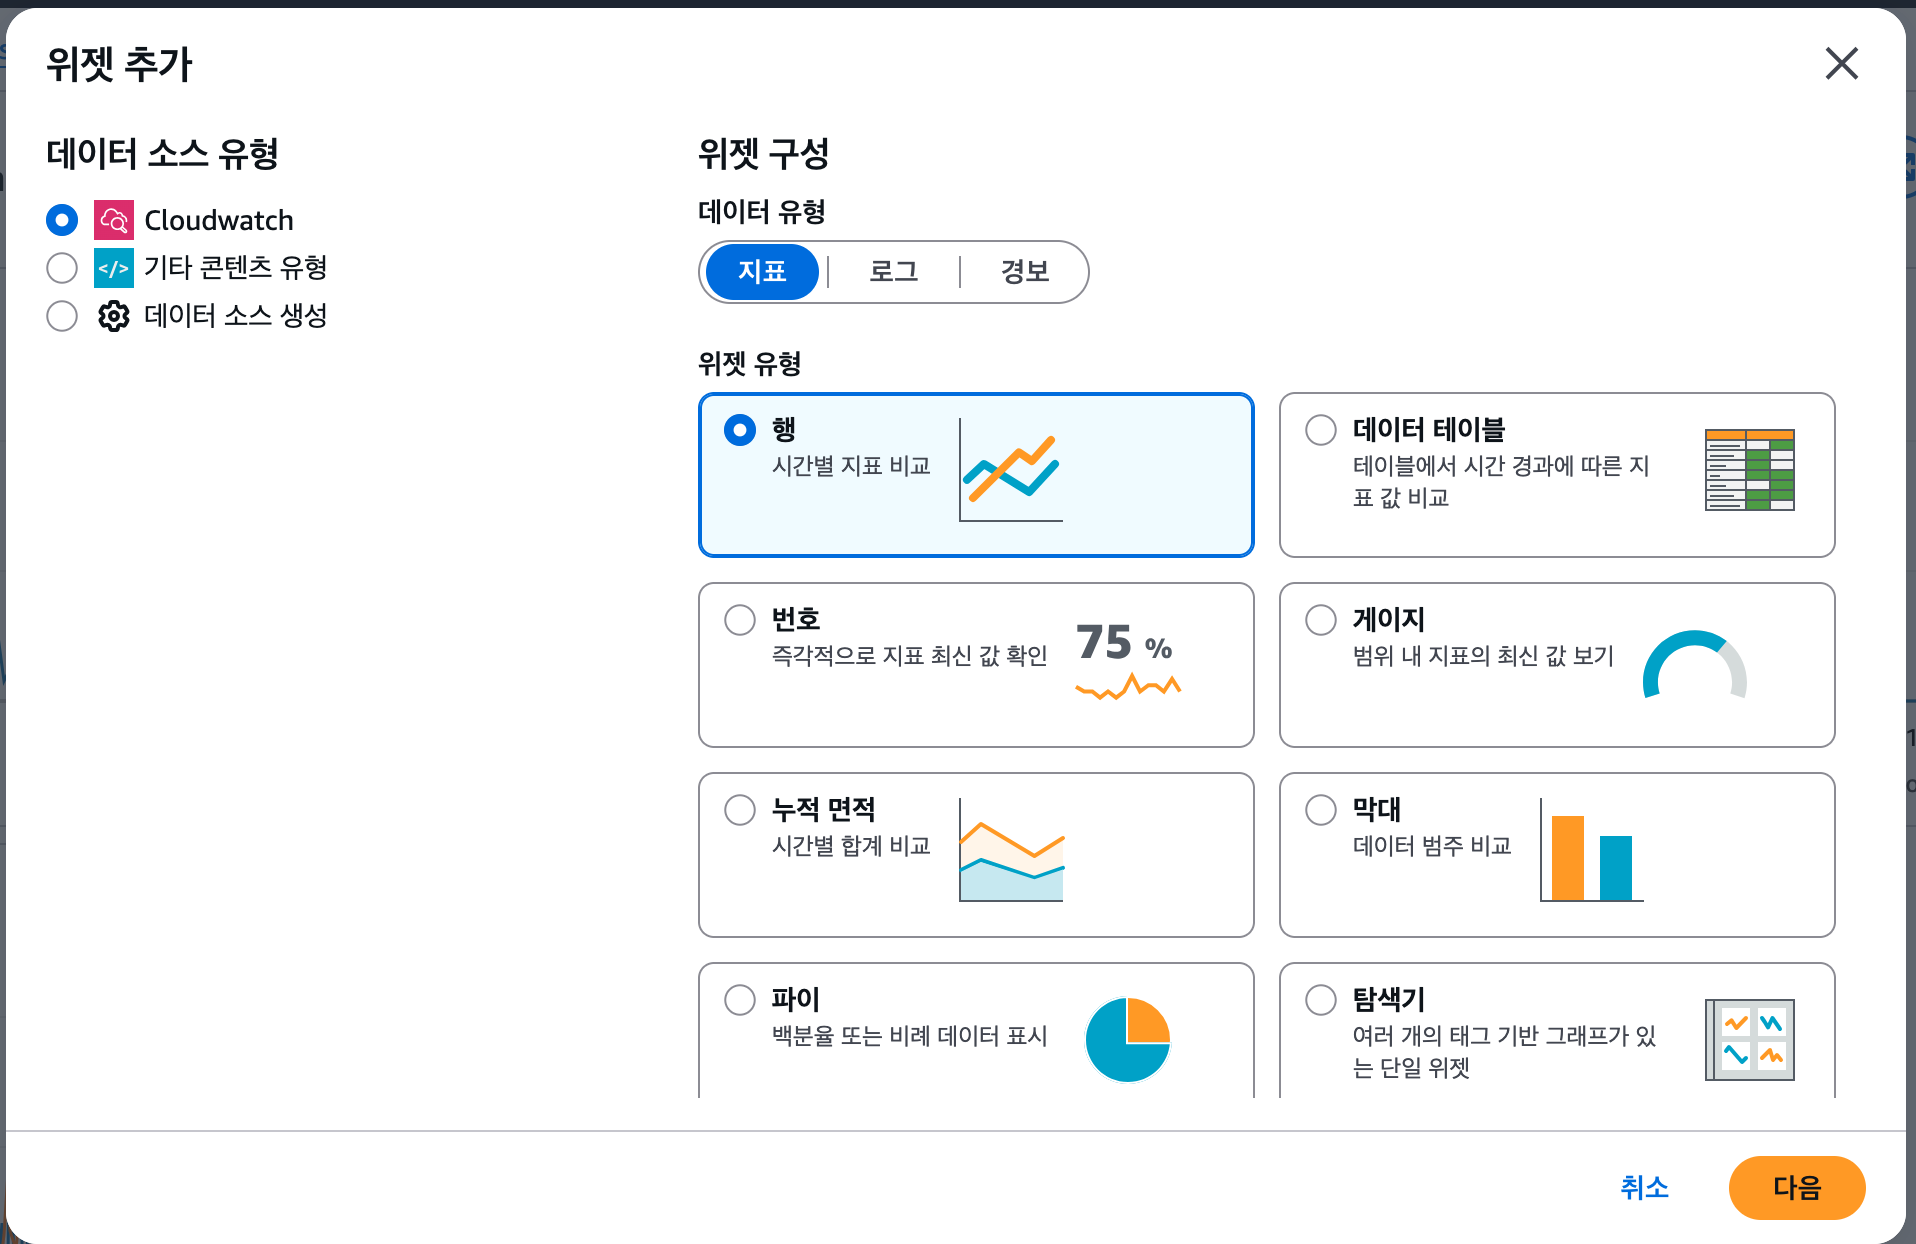Image resolution: width=1916 pixels, height=1244 pixels.
Task: Choose the 데이터 테이블 widget type radio
Action: pos(1321,430)
